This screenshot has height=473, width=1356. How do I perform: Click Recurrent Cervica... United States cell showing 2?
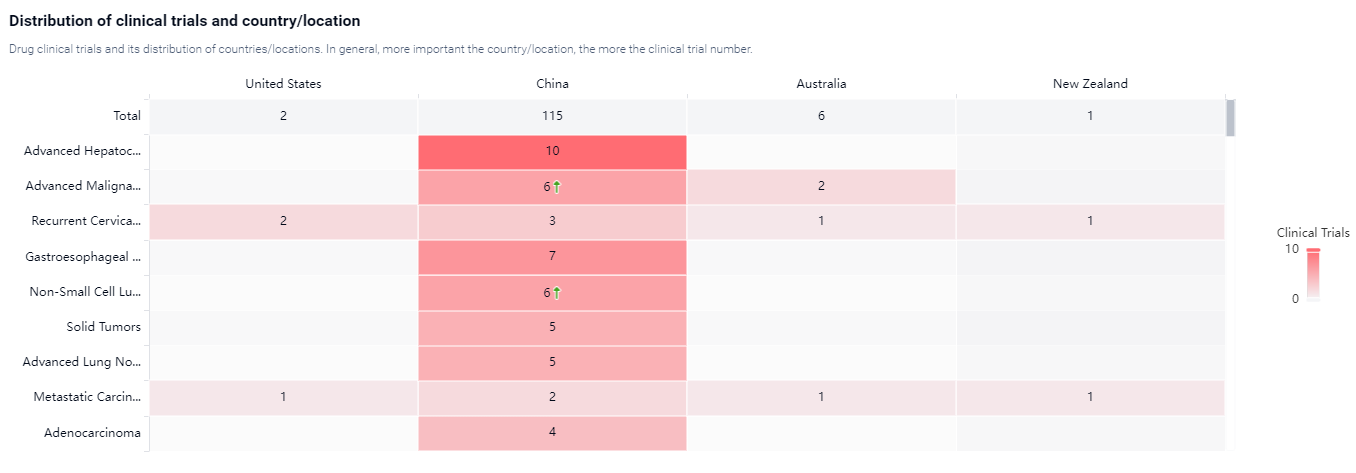click(x=283, y=222)
